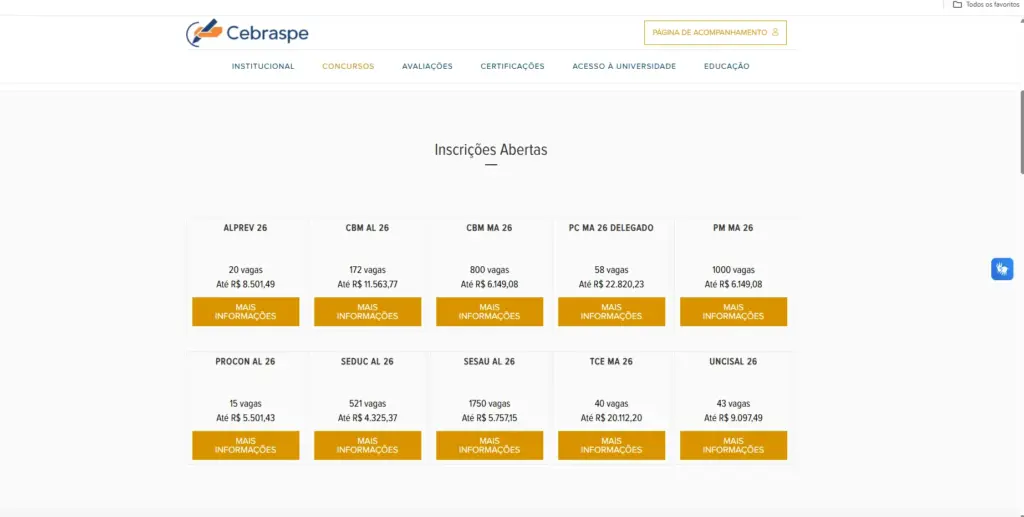
Task: Select the Concursos menu item
Action: coord(348,66)
